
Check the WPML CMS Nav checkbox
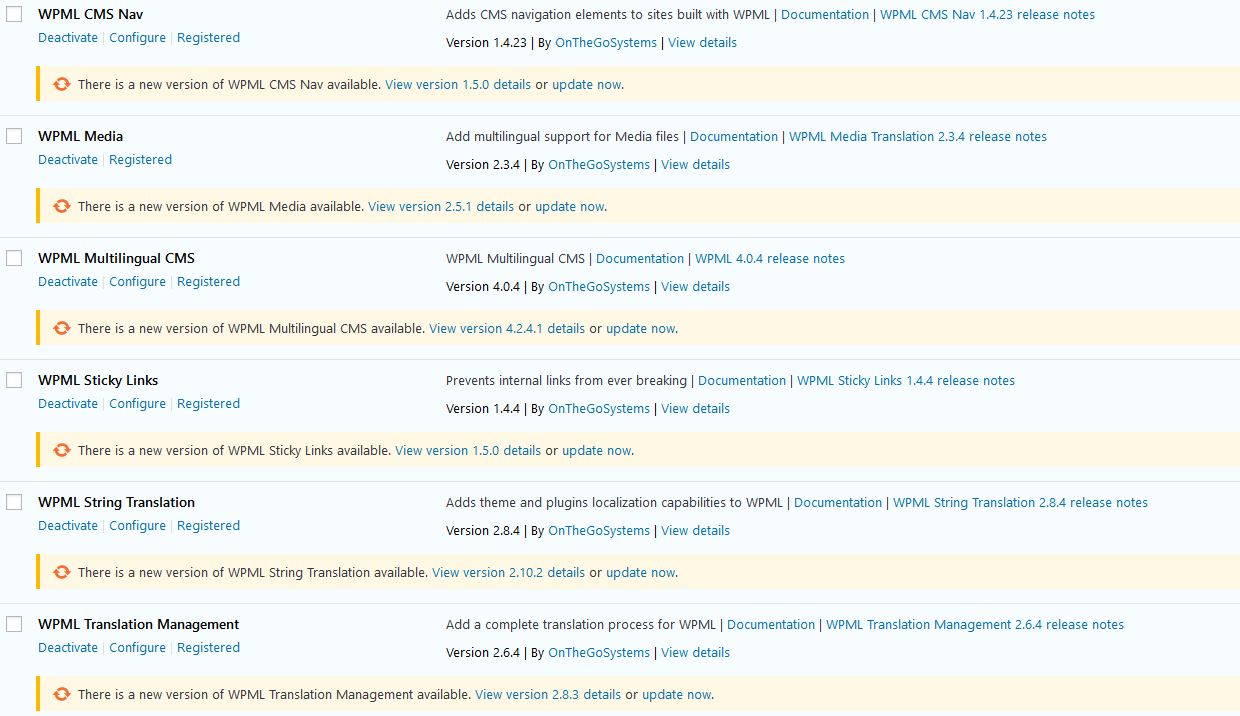[x=14, y=14]
